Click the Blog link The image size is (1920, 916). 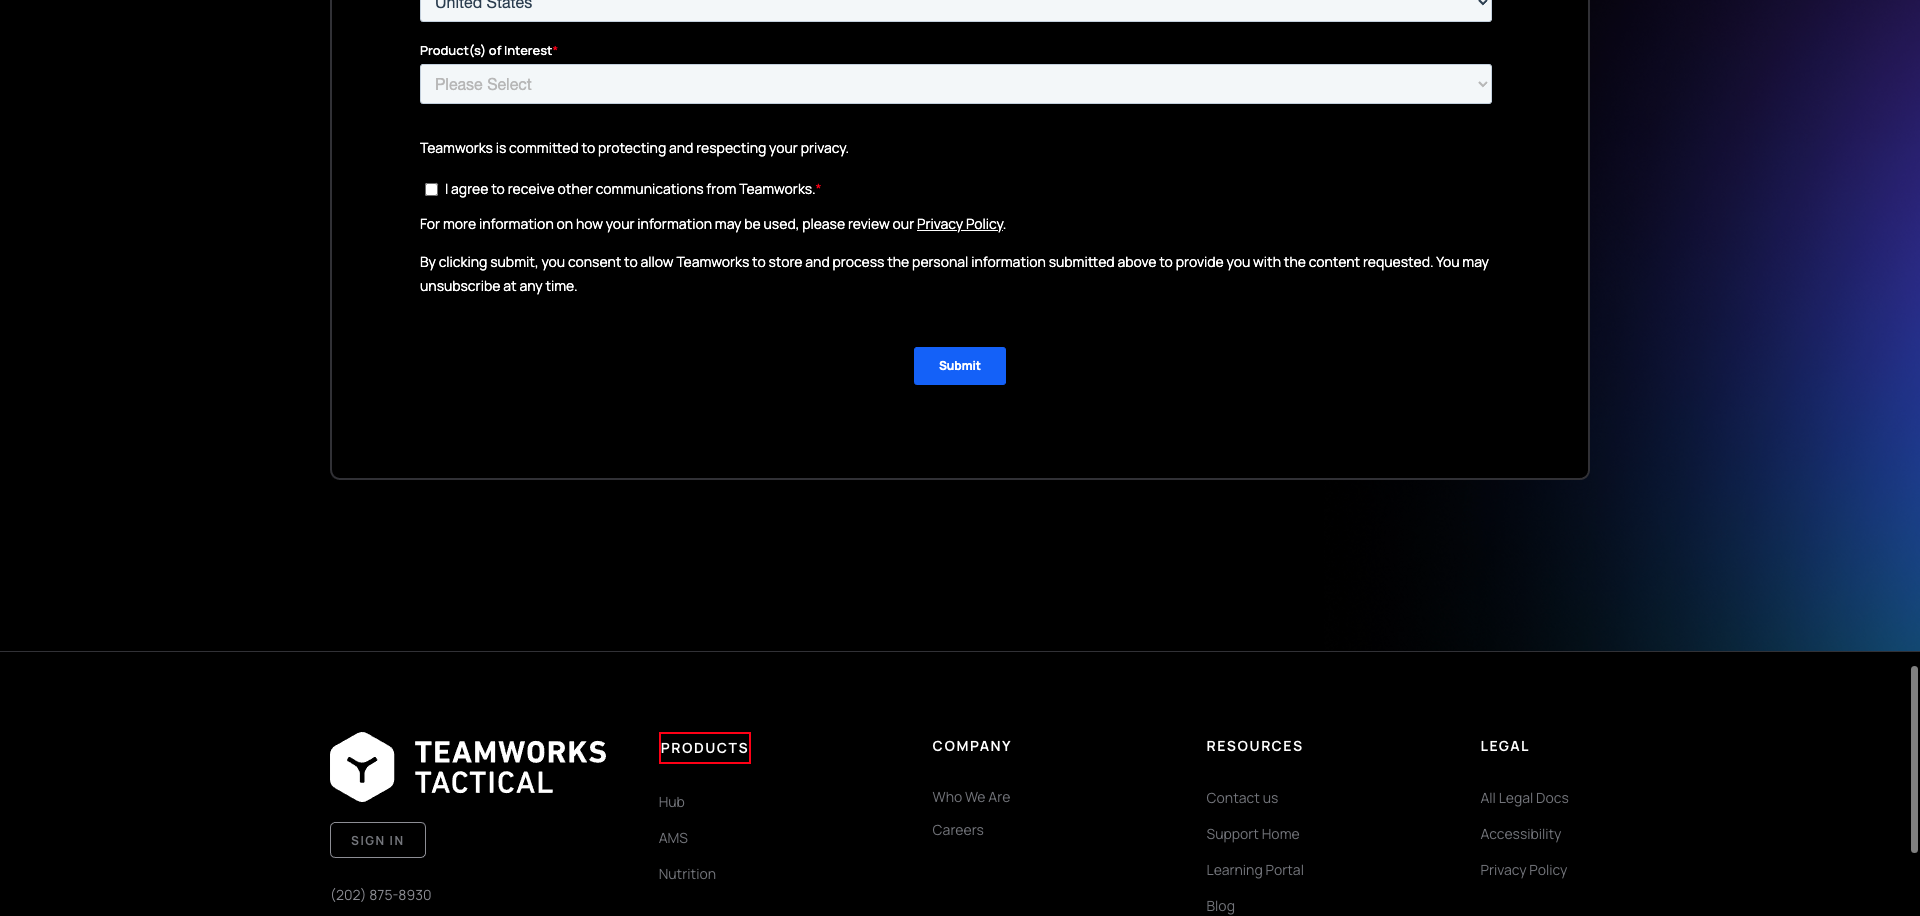point(1220,905)
